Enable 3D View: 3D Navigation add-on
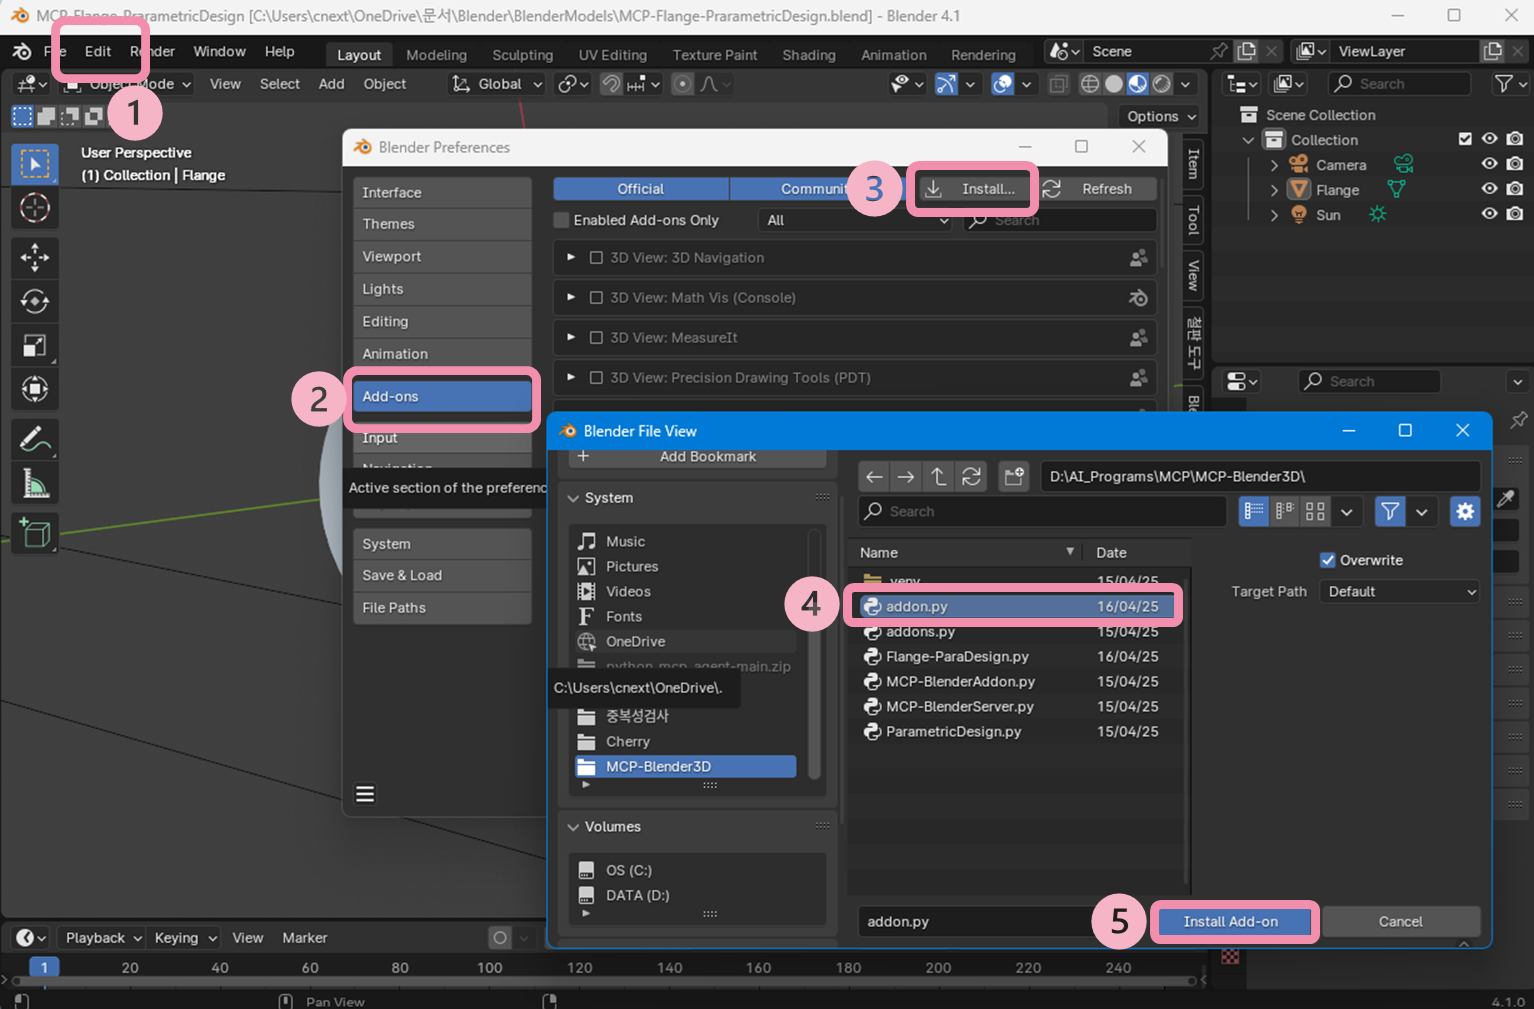Viewport: 1534px width, 1009px height. click(x=596, y=258)
